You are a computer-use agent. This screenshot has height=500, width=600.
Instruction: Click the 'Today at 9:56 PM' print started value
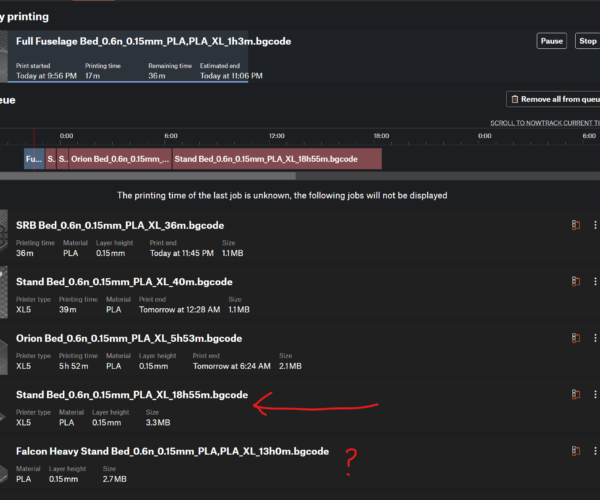tap(46, 76)
